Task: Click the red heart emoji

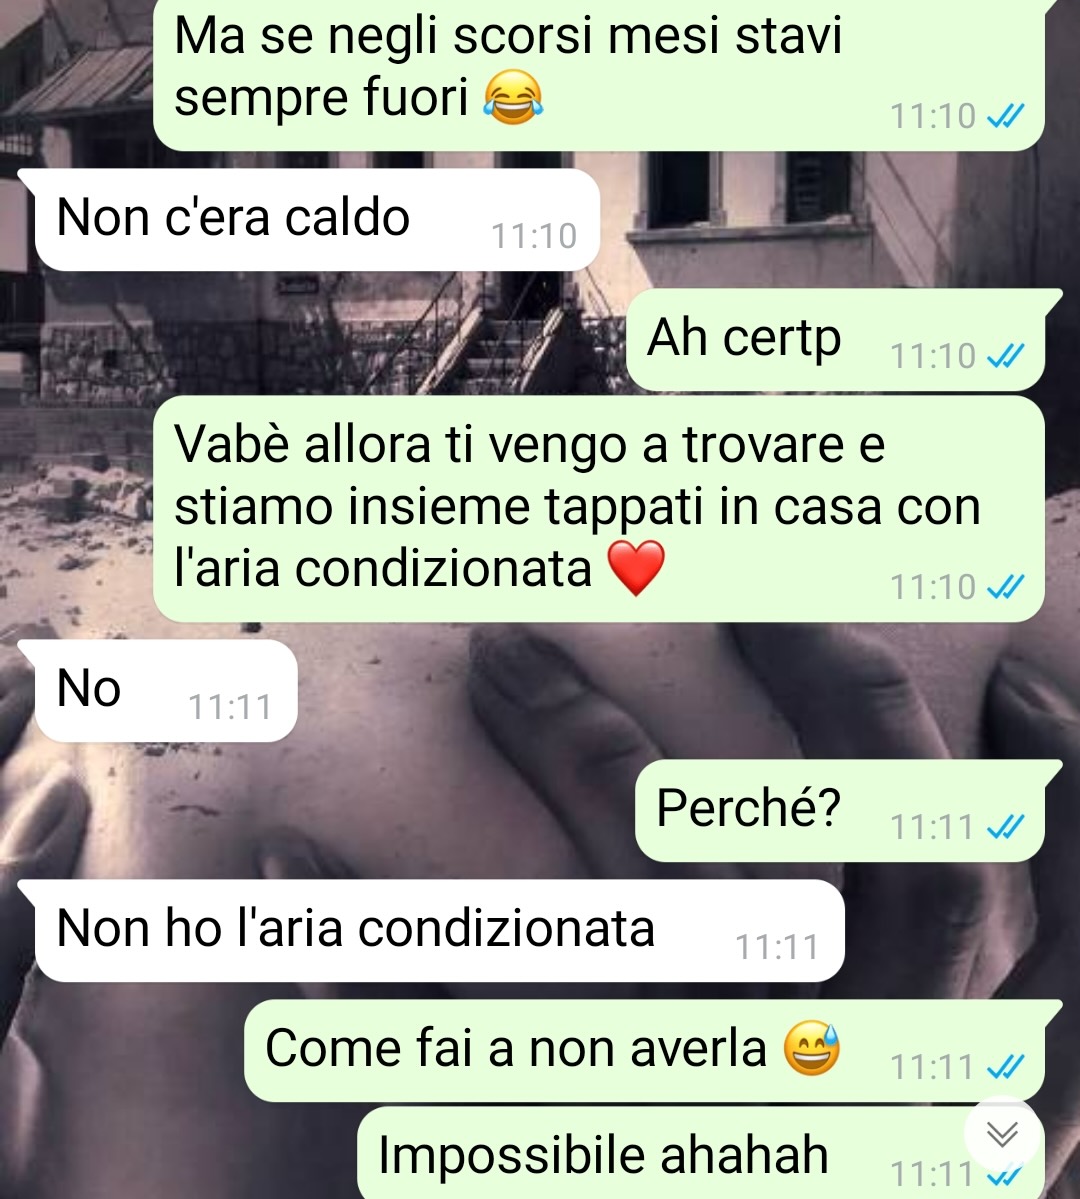Action: 636,568
